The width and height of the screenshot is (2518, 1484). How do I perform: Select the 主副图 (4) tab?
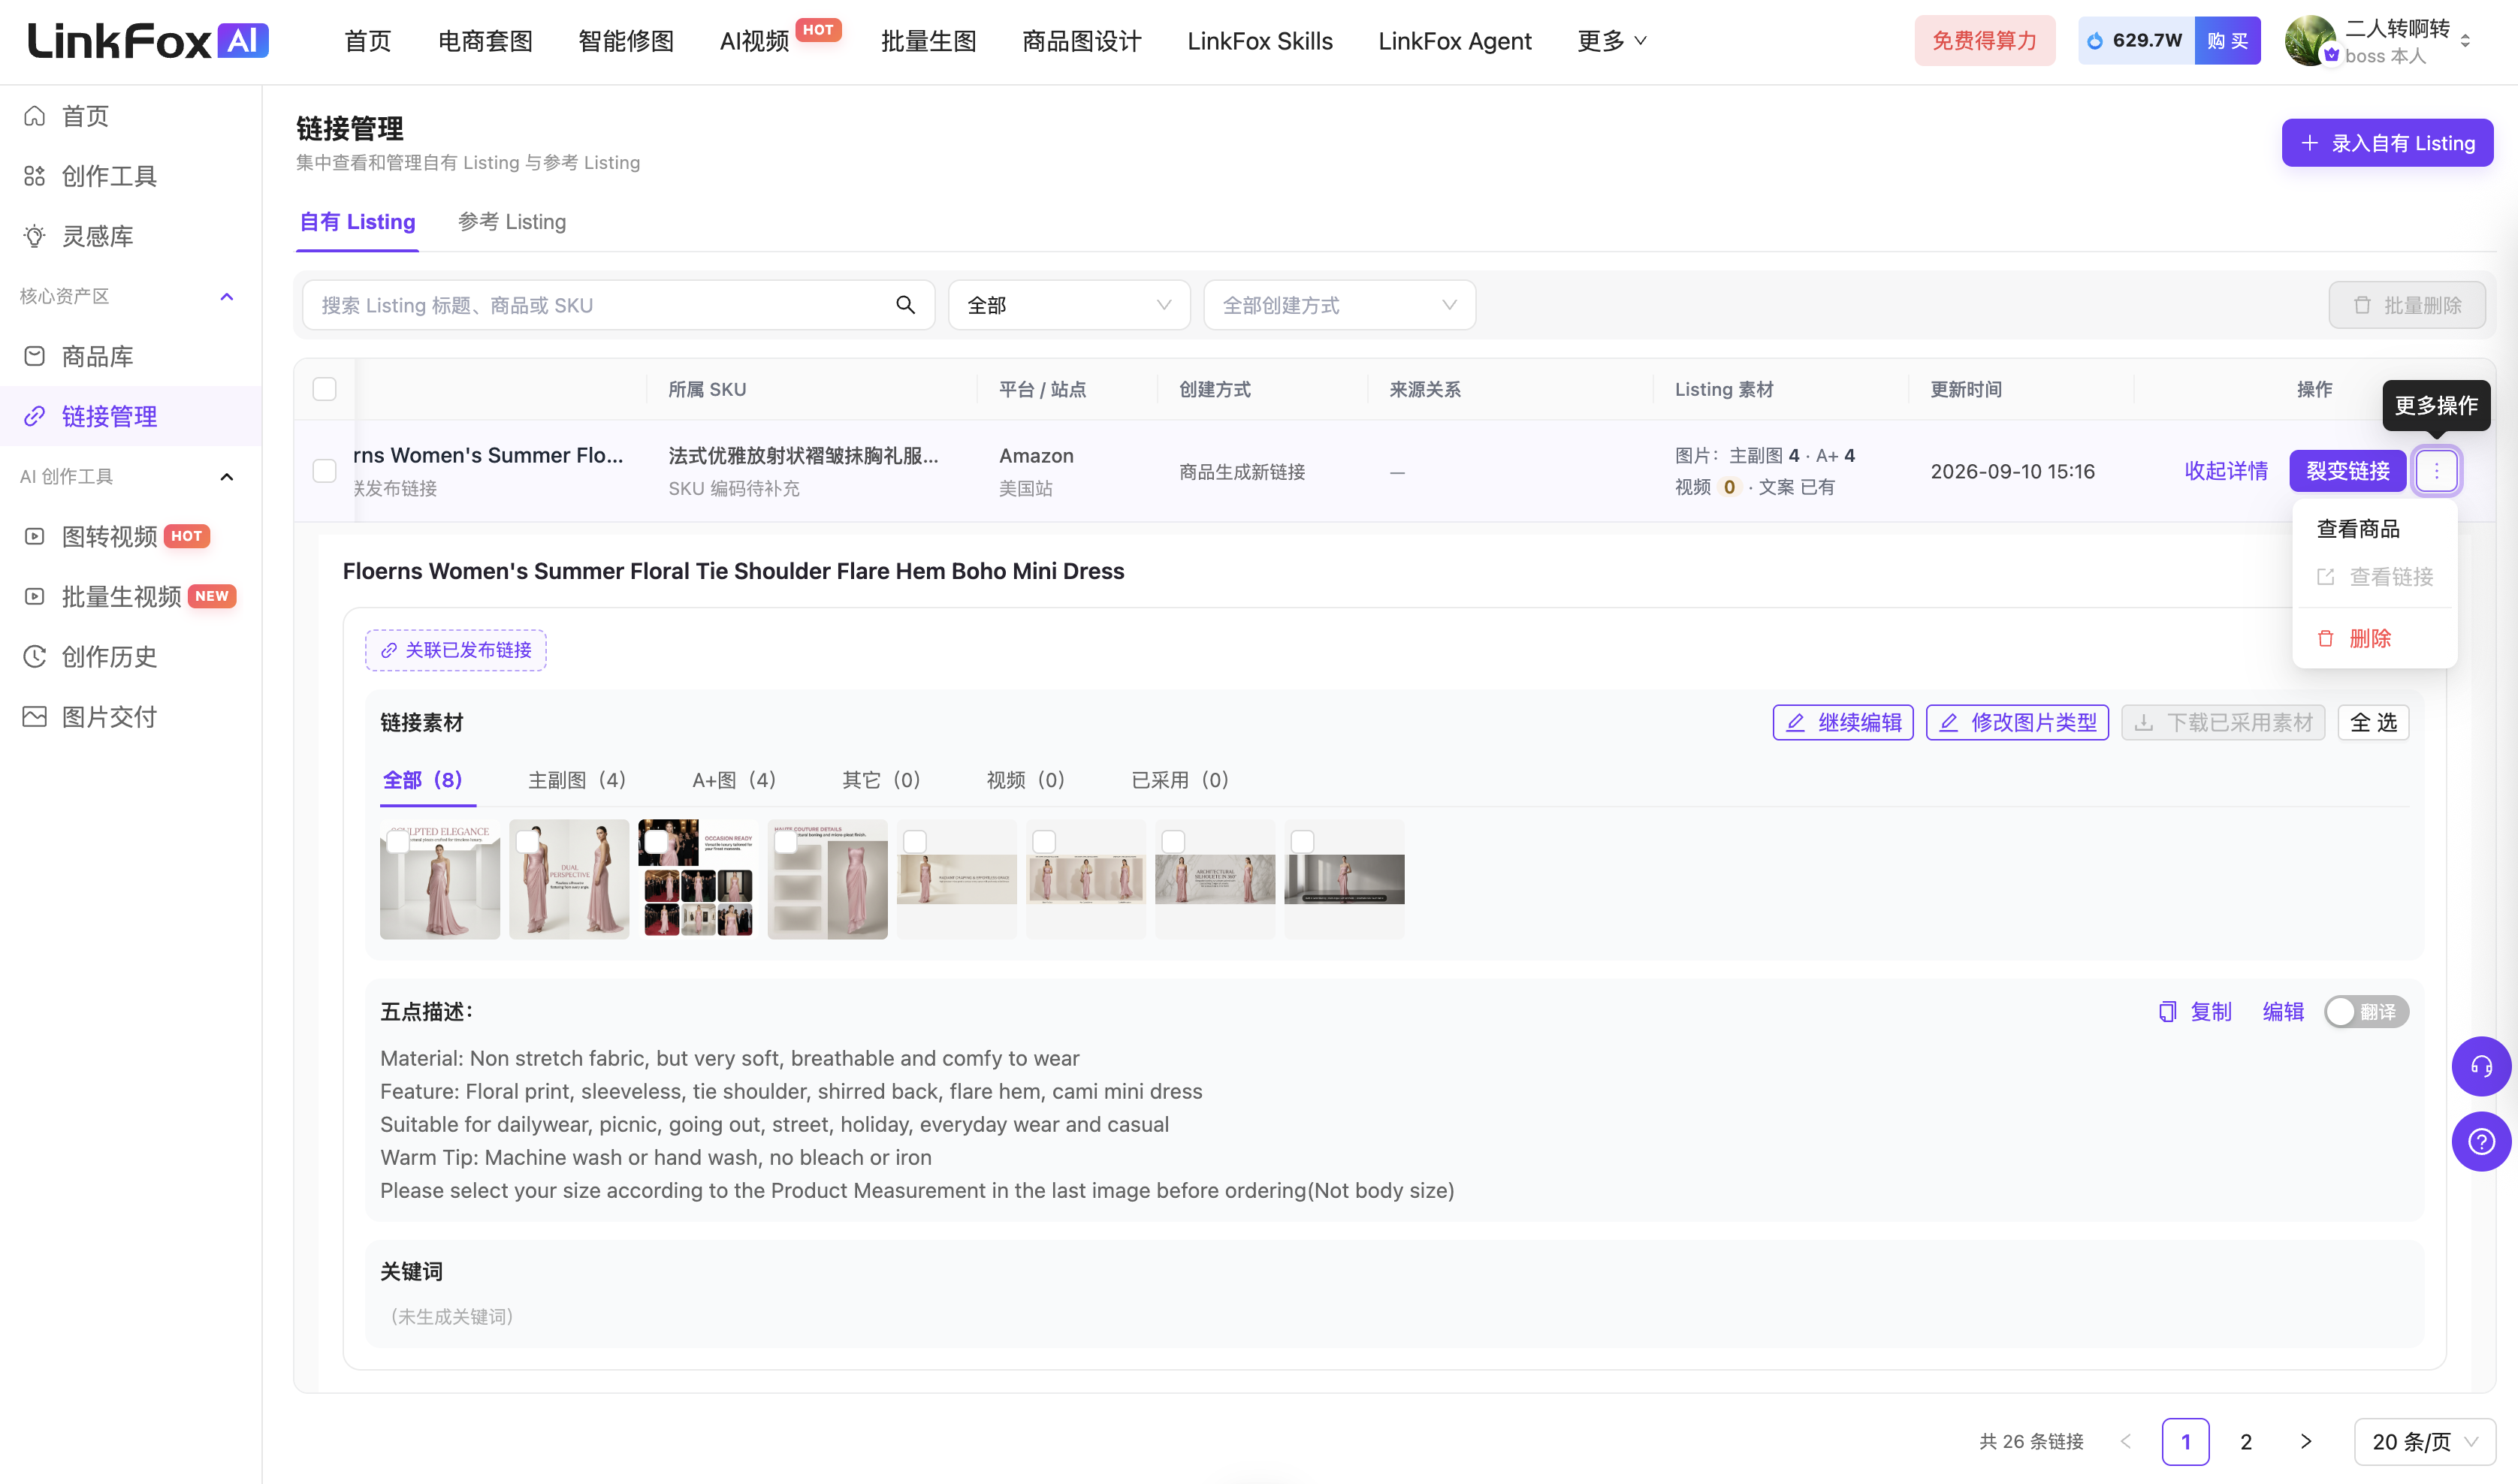(577, 780)
